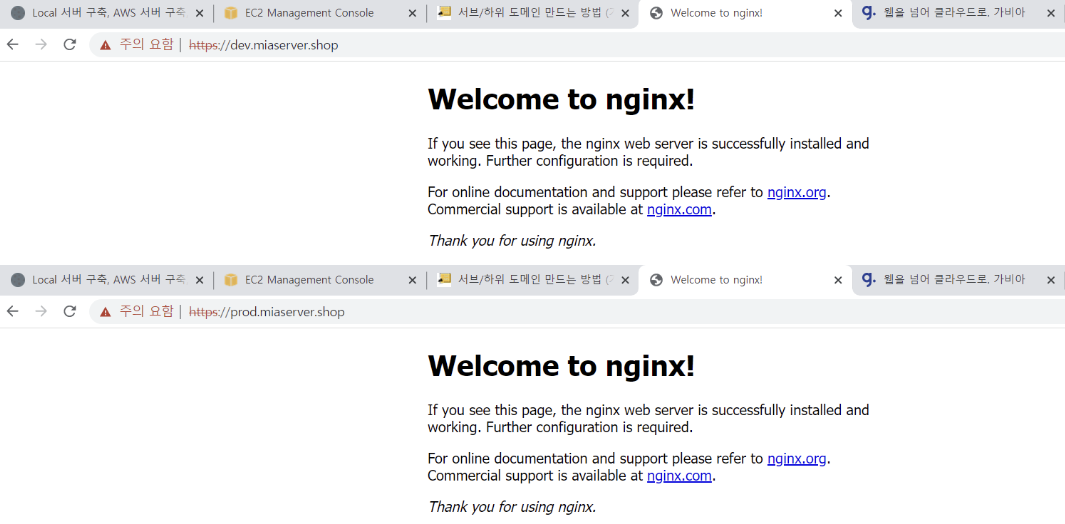This screenshot has height=524, width=1065.
Task: Go forward in the prod.miaserver.shop window
Action: (41, 311)
